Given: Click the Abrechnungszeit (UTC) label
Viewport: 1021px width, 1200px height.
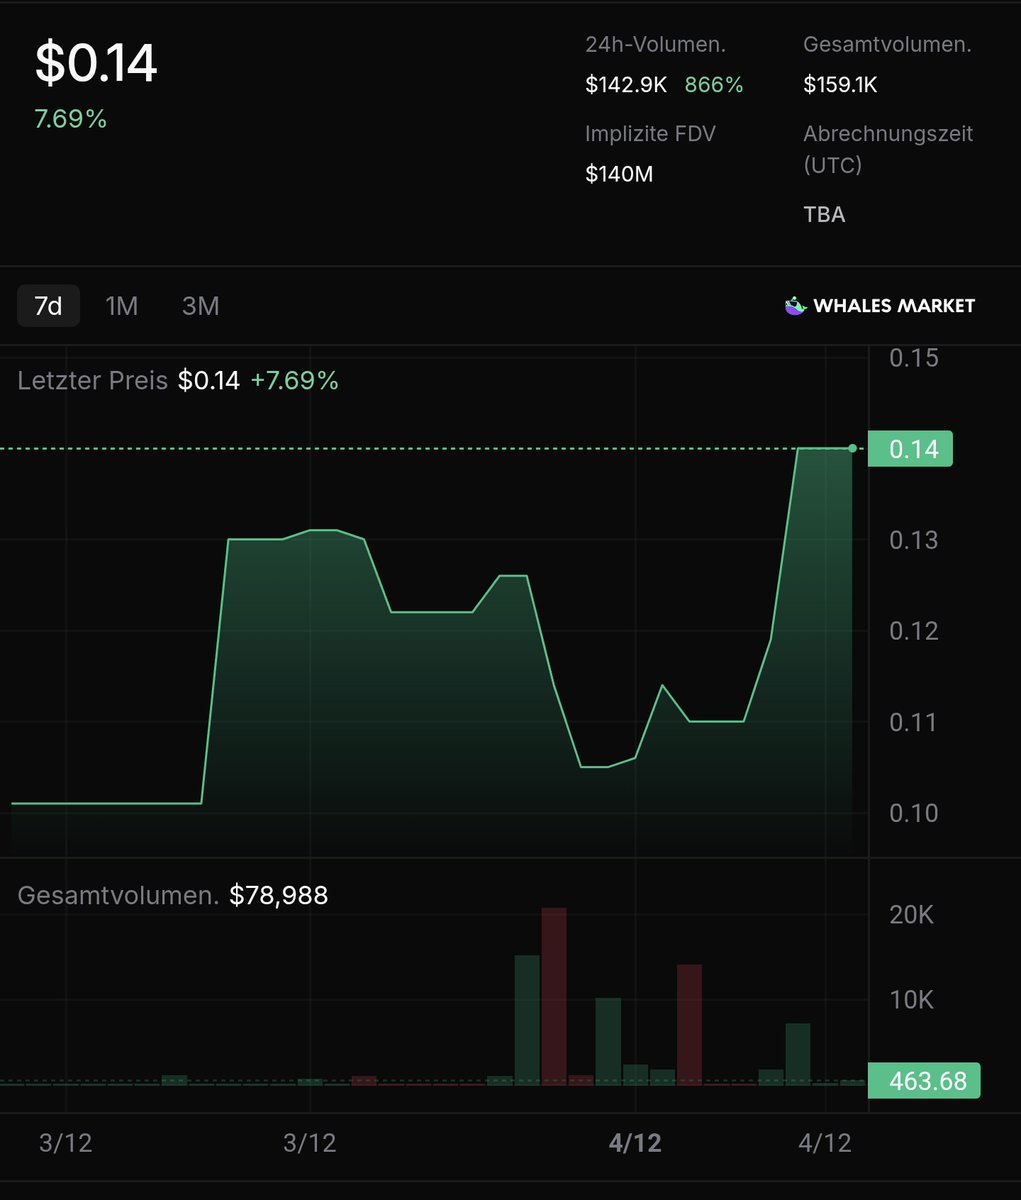Looking at the screenshot, I should click(x=888, y=149).
